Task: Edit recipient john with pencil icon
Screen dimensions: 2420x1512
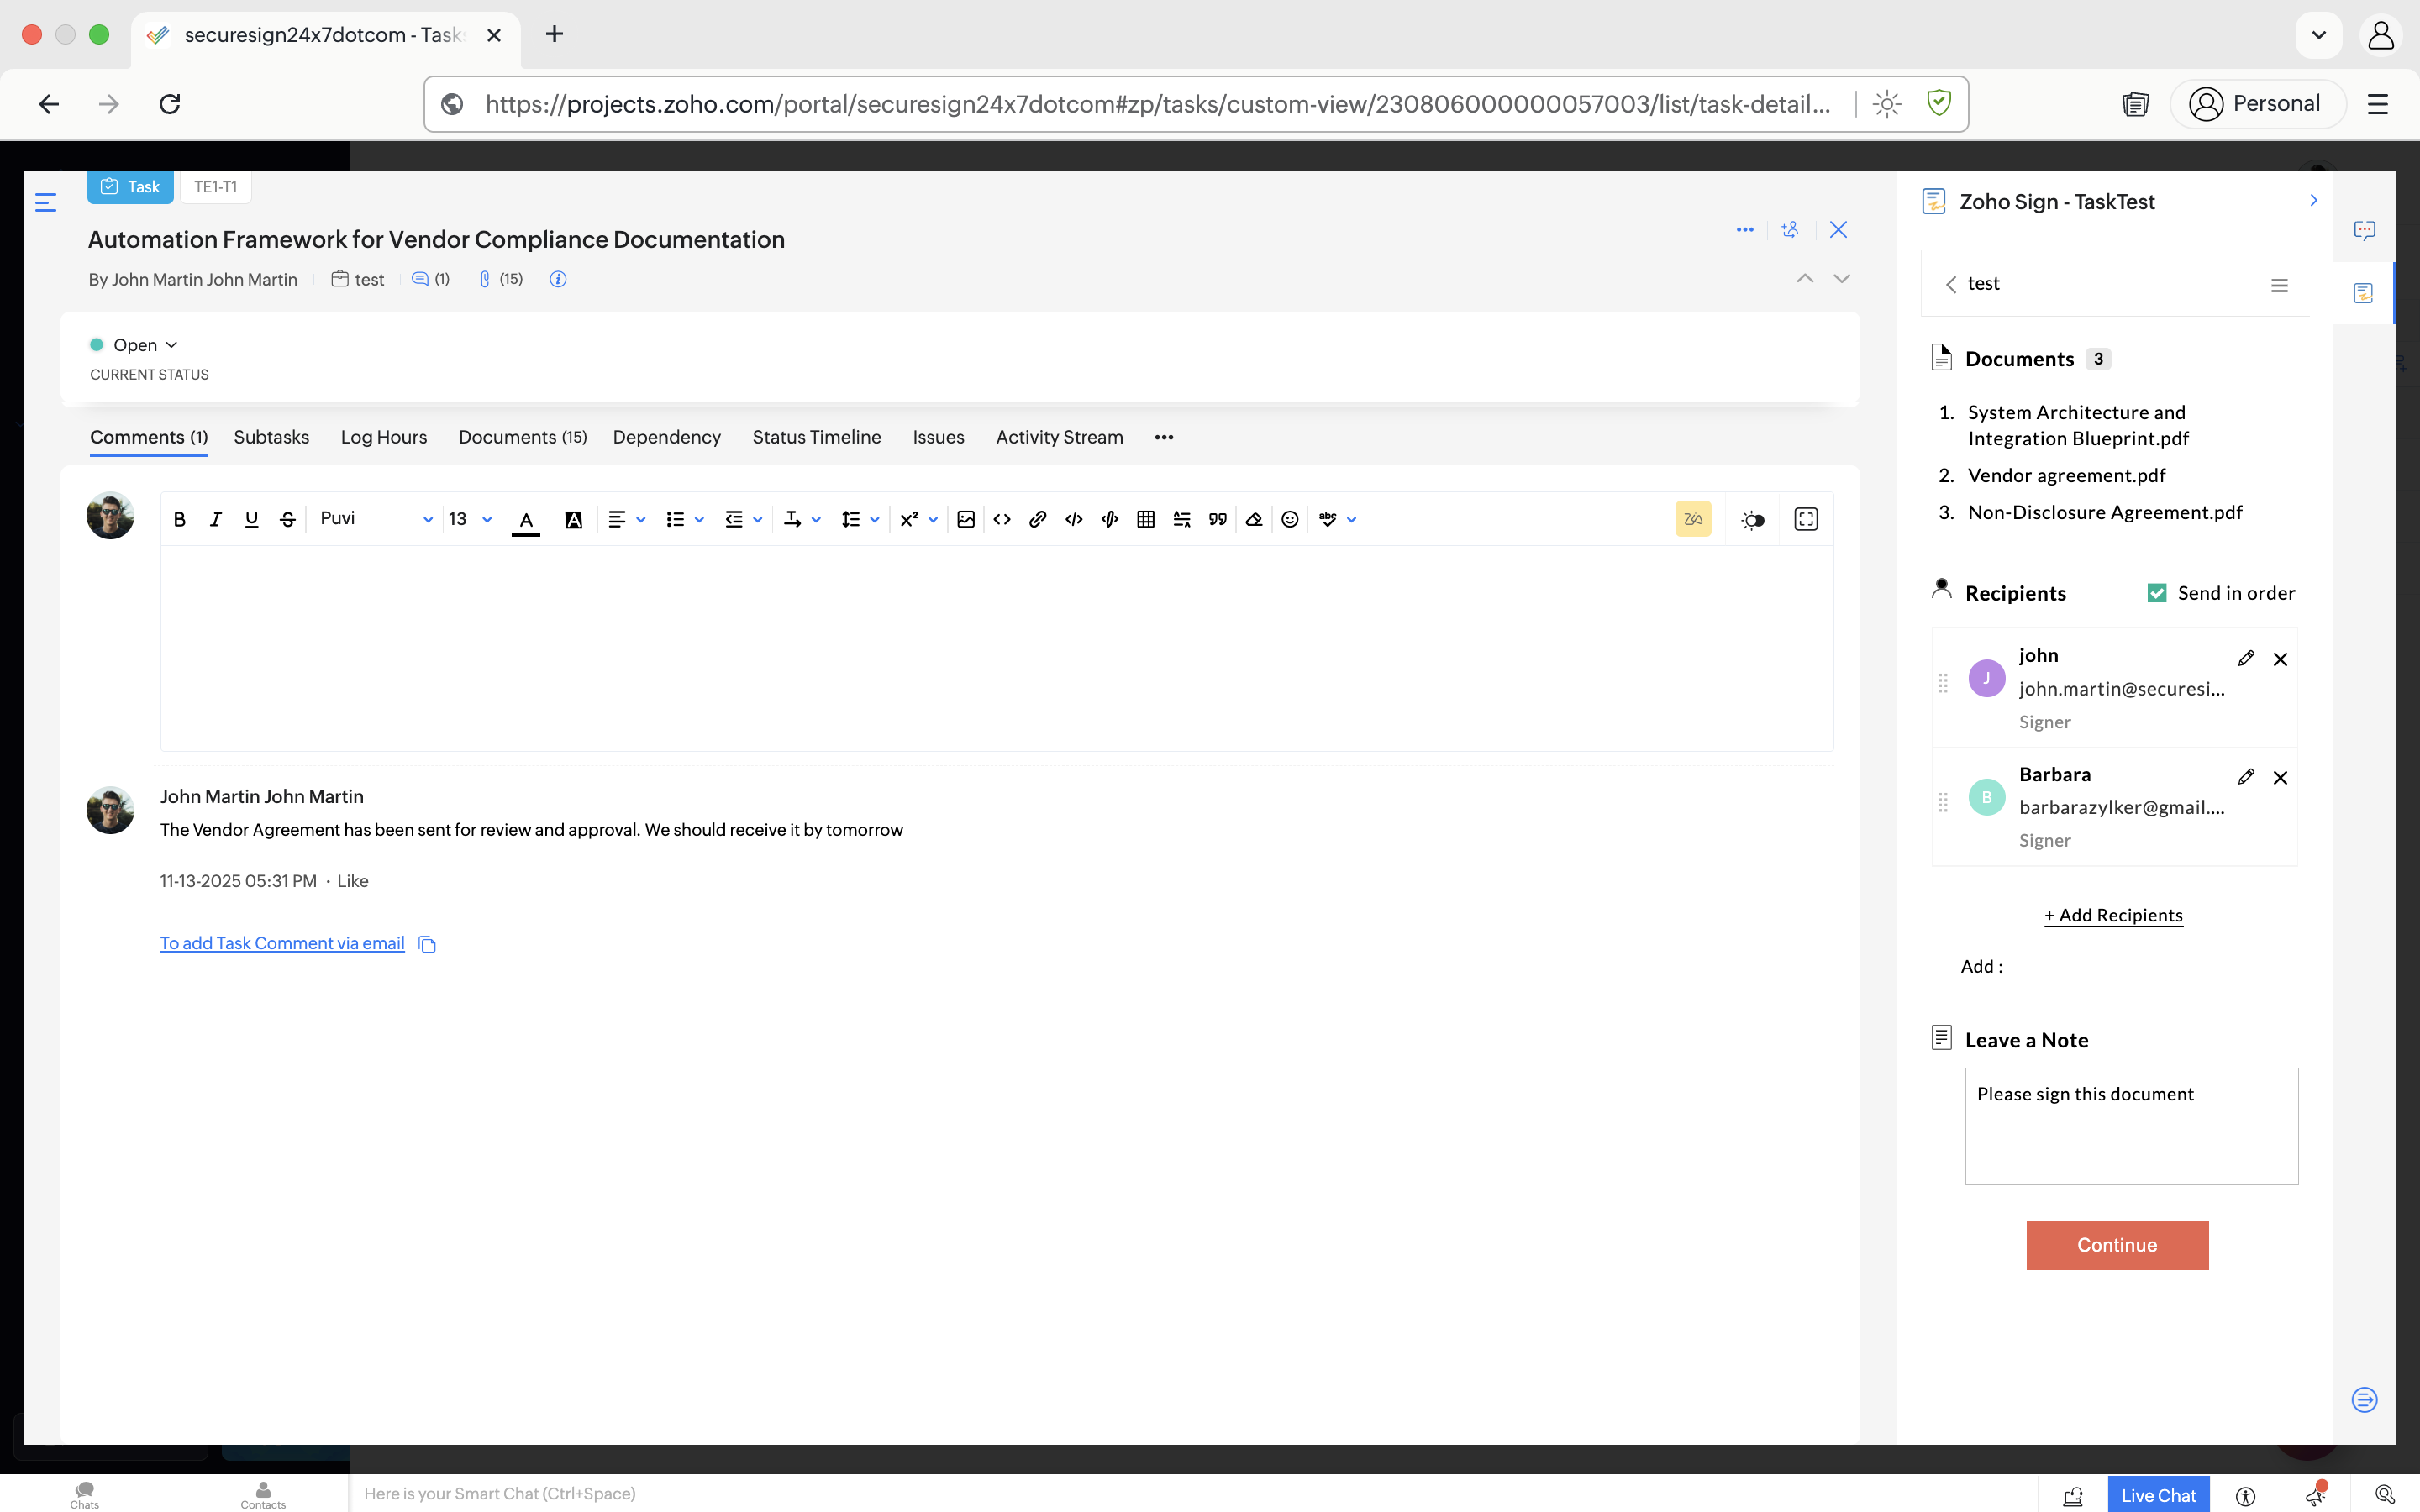Action: (x=2246, y=658)
